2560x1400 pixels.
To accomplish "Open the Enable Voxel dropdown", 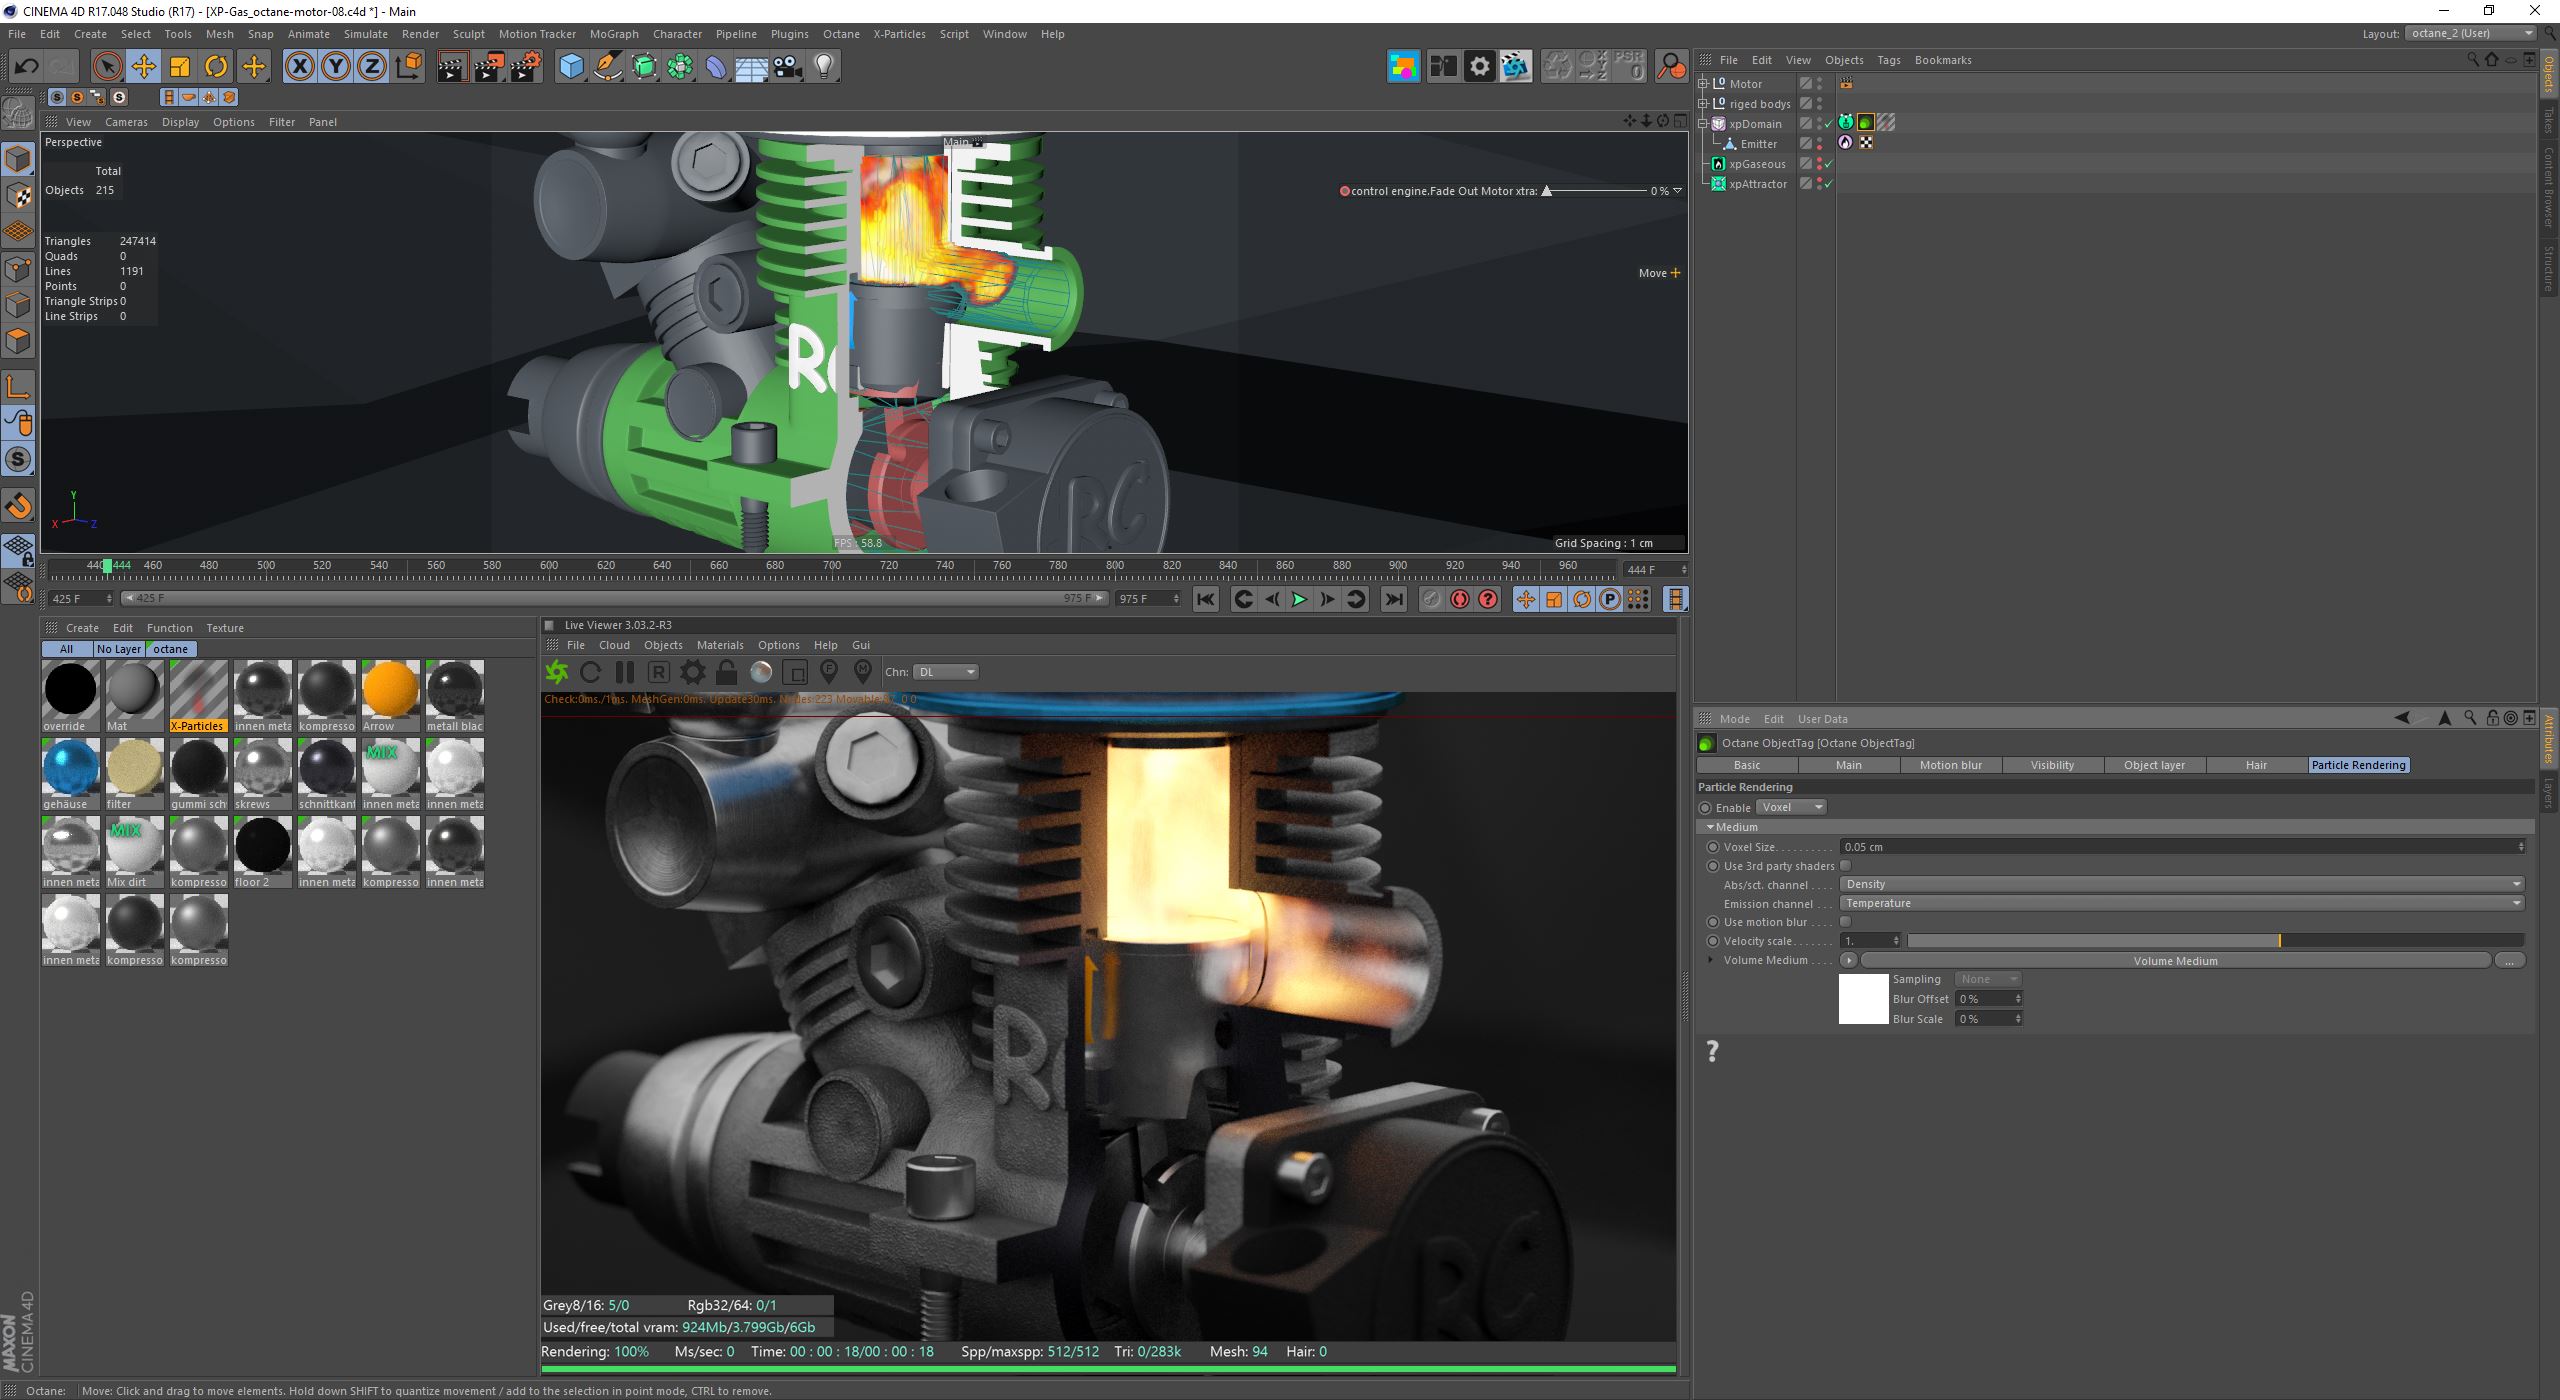I will 1792,807.
